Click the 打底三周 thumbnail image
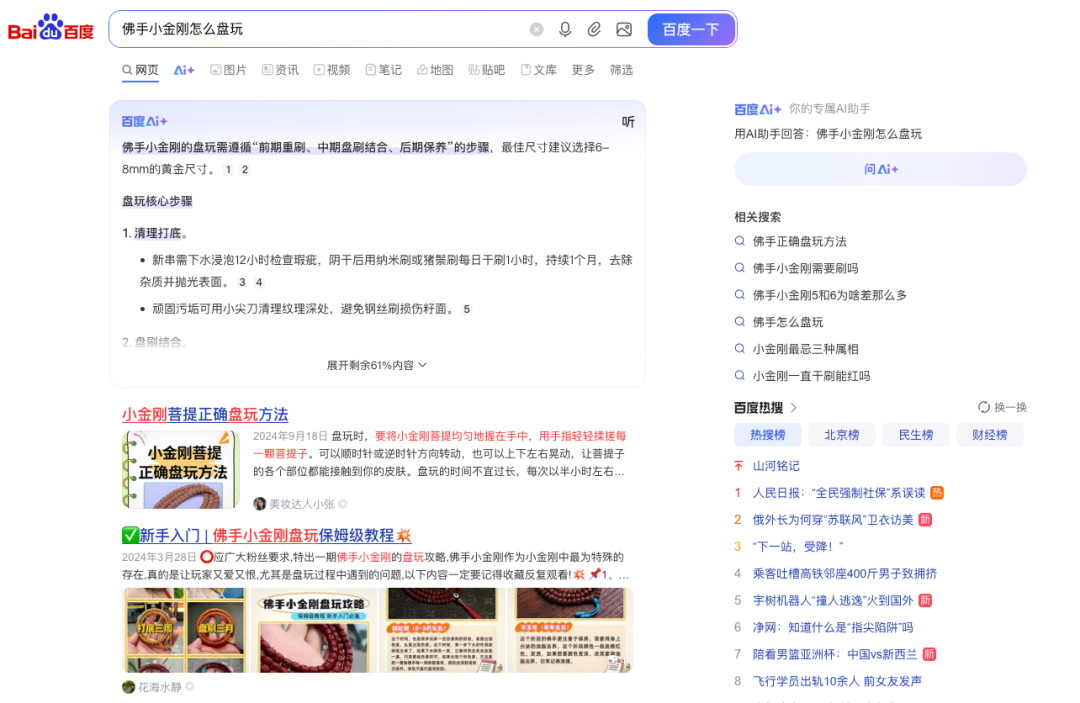 click(185, 630)
